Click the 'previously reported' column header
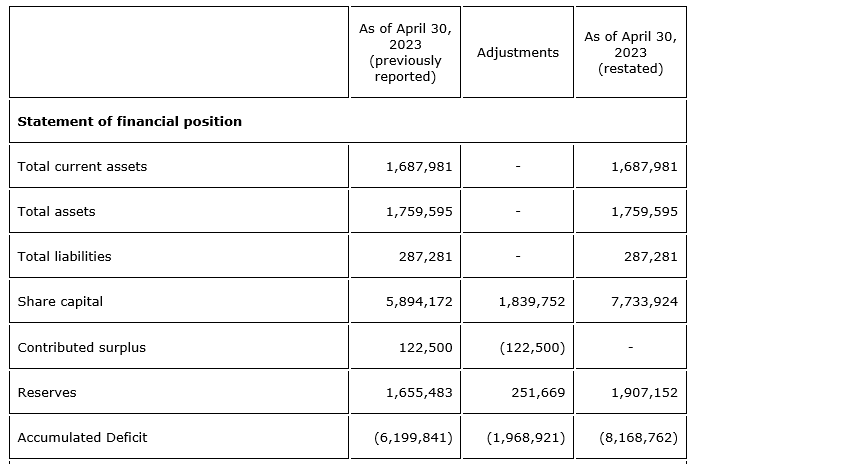The width and height of the screenshot is (844, 464). coord(405,53)
